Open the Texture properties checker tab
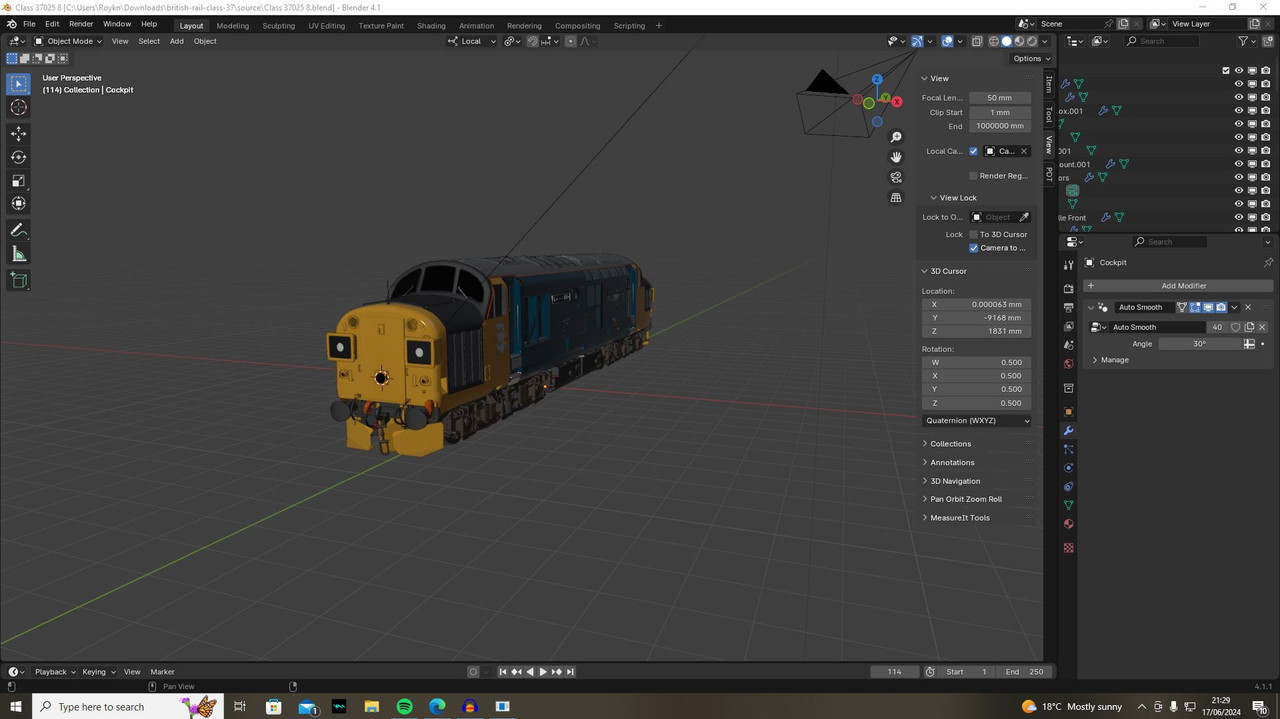The image size is (1280, 719). 1069,548
